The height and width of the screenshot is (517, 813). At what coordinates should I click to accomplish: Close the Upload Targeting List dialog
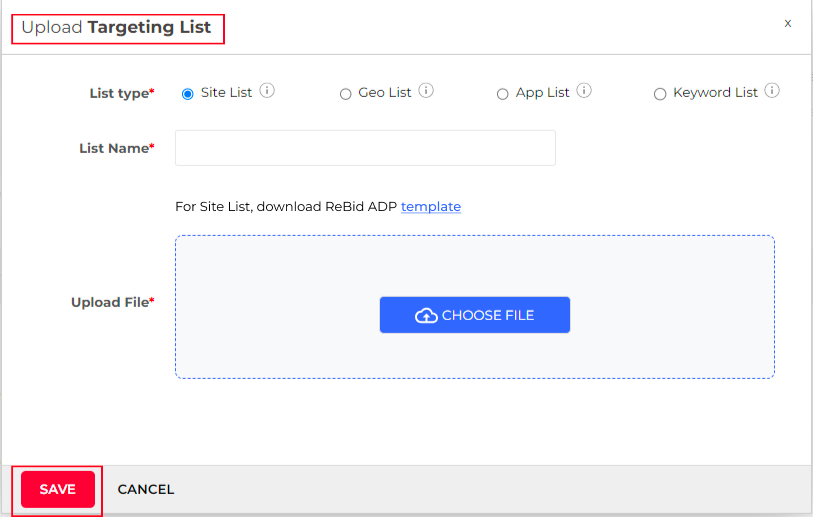click(788, 23)
